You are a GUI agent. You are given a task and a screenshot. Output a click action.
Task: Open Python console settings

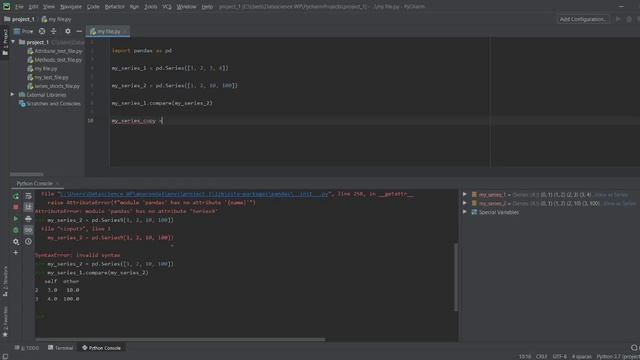16,242
